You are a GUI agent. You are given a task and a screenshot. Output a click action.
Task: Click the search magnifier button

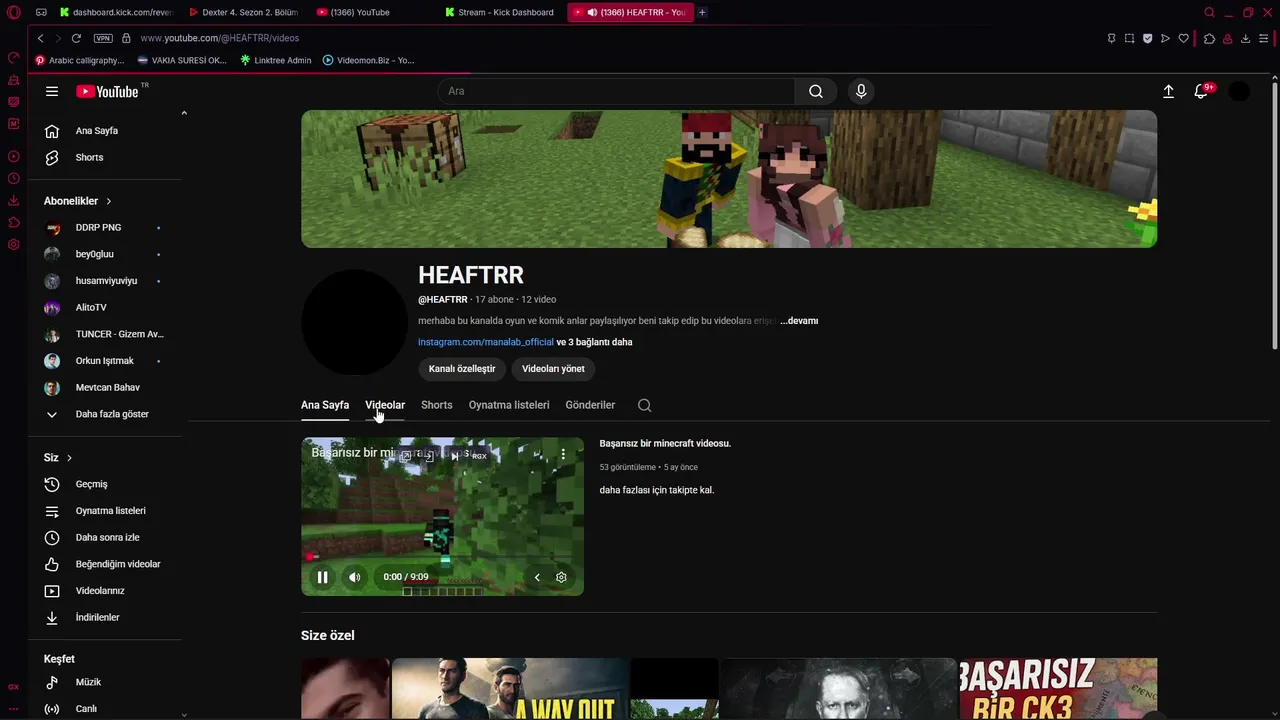coord(816,91)
